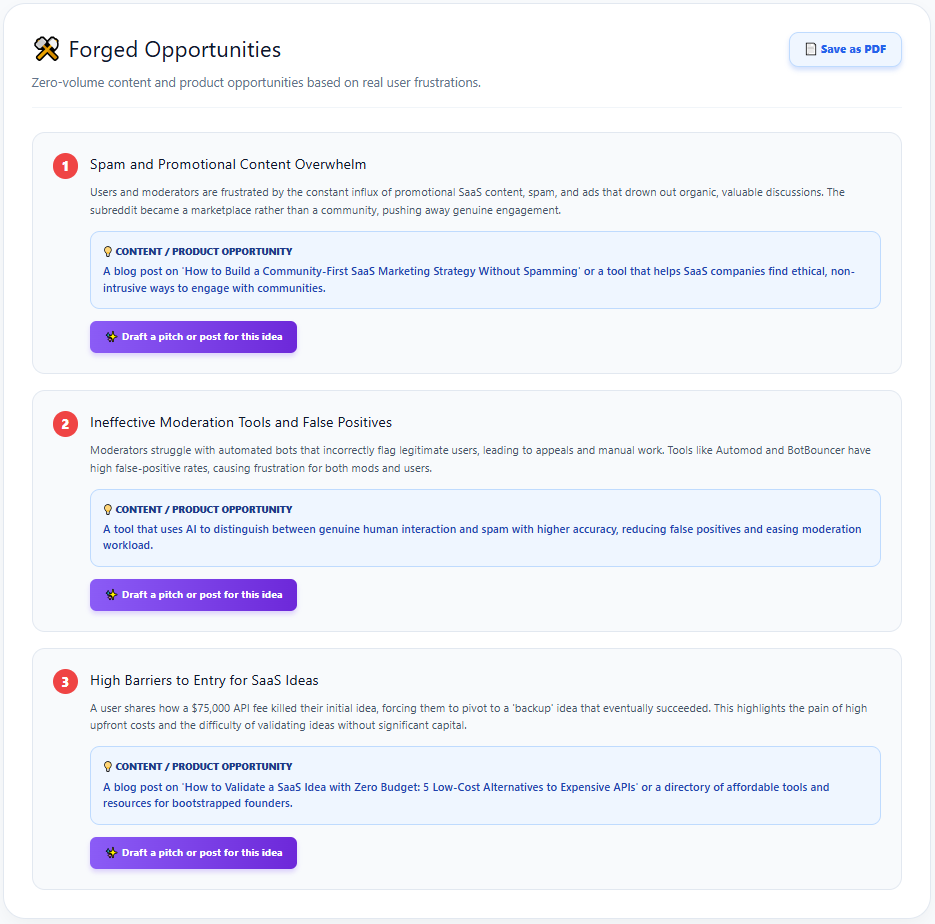This screenshot has width=935, height=924.
Task: Click the red number 1 badge
Action: click(66, 166)
